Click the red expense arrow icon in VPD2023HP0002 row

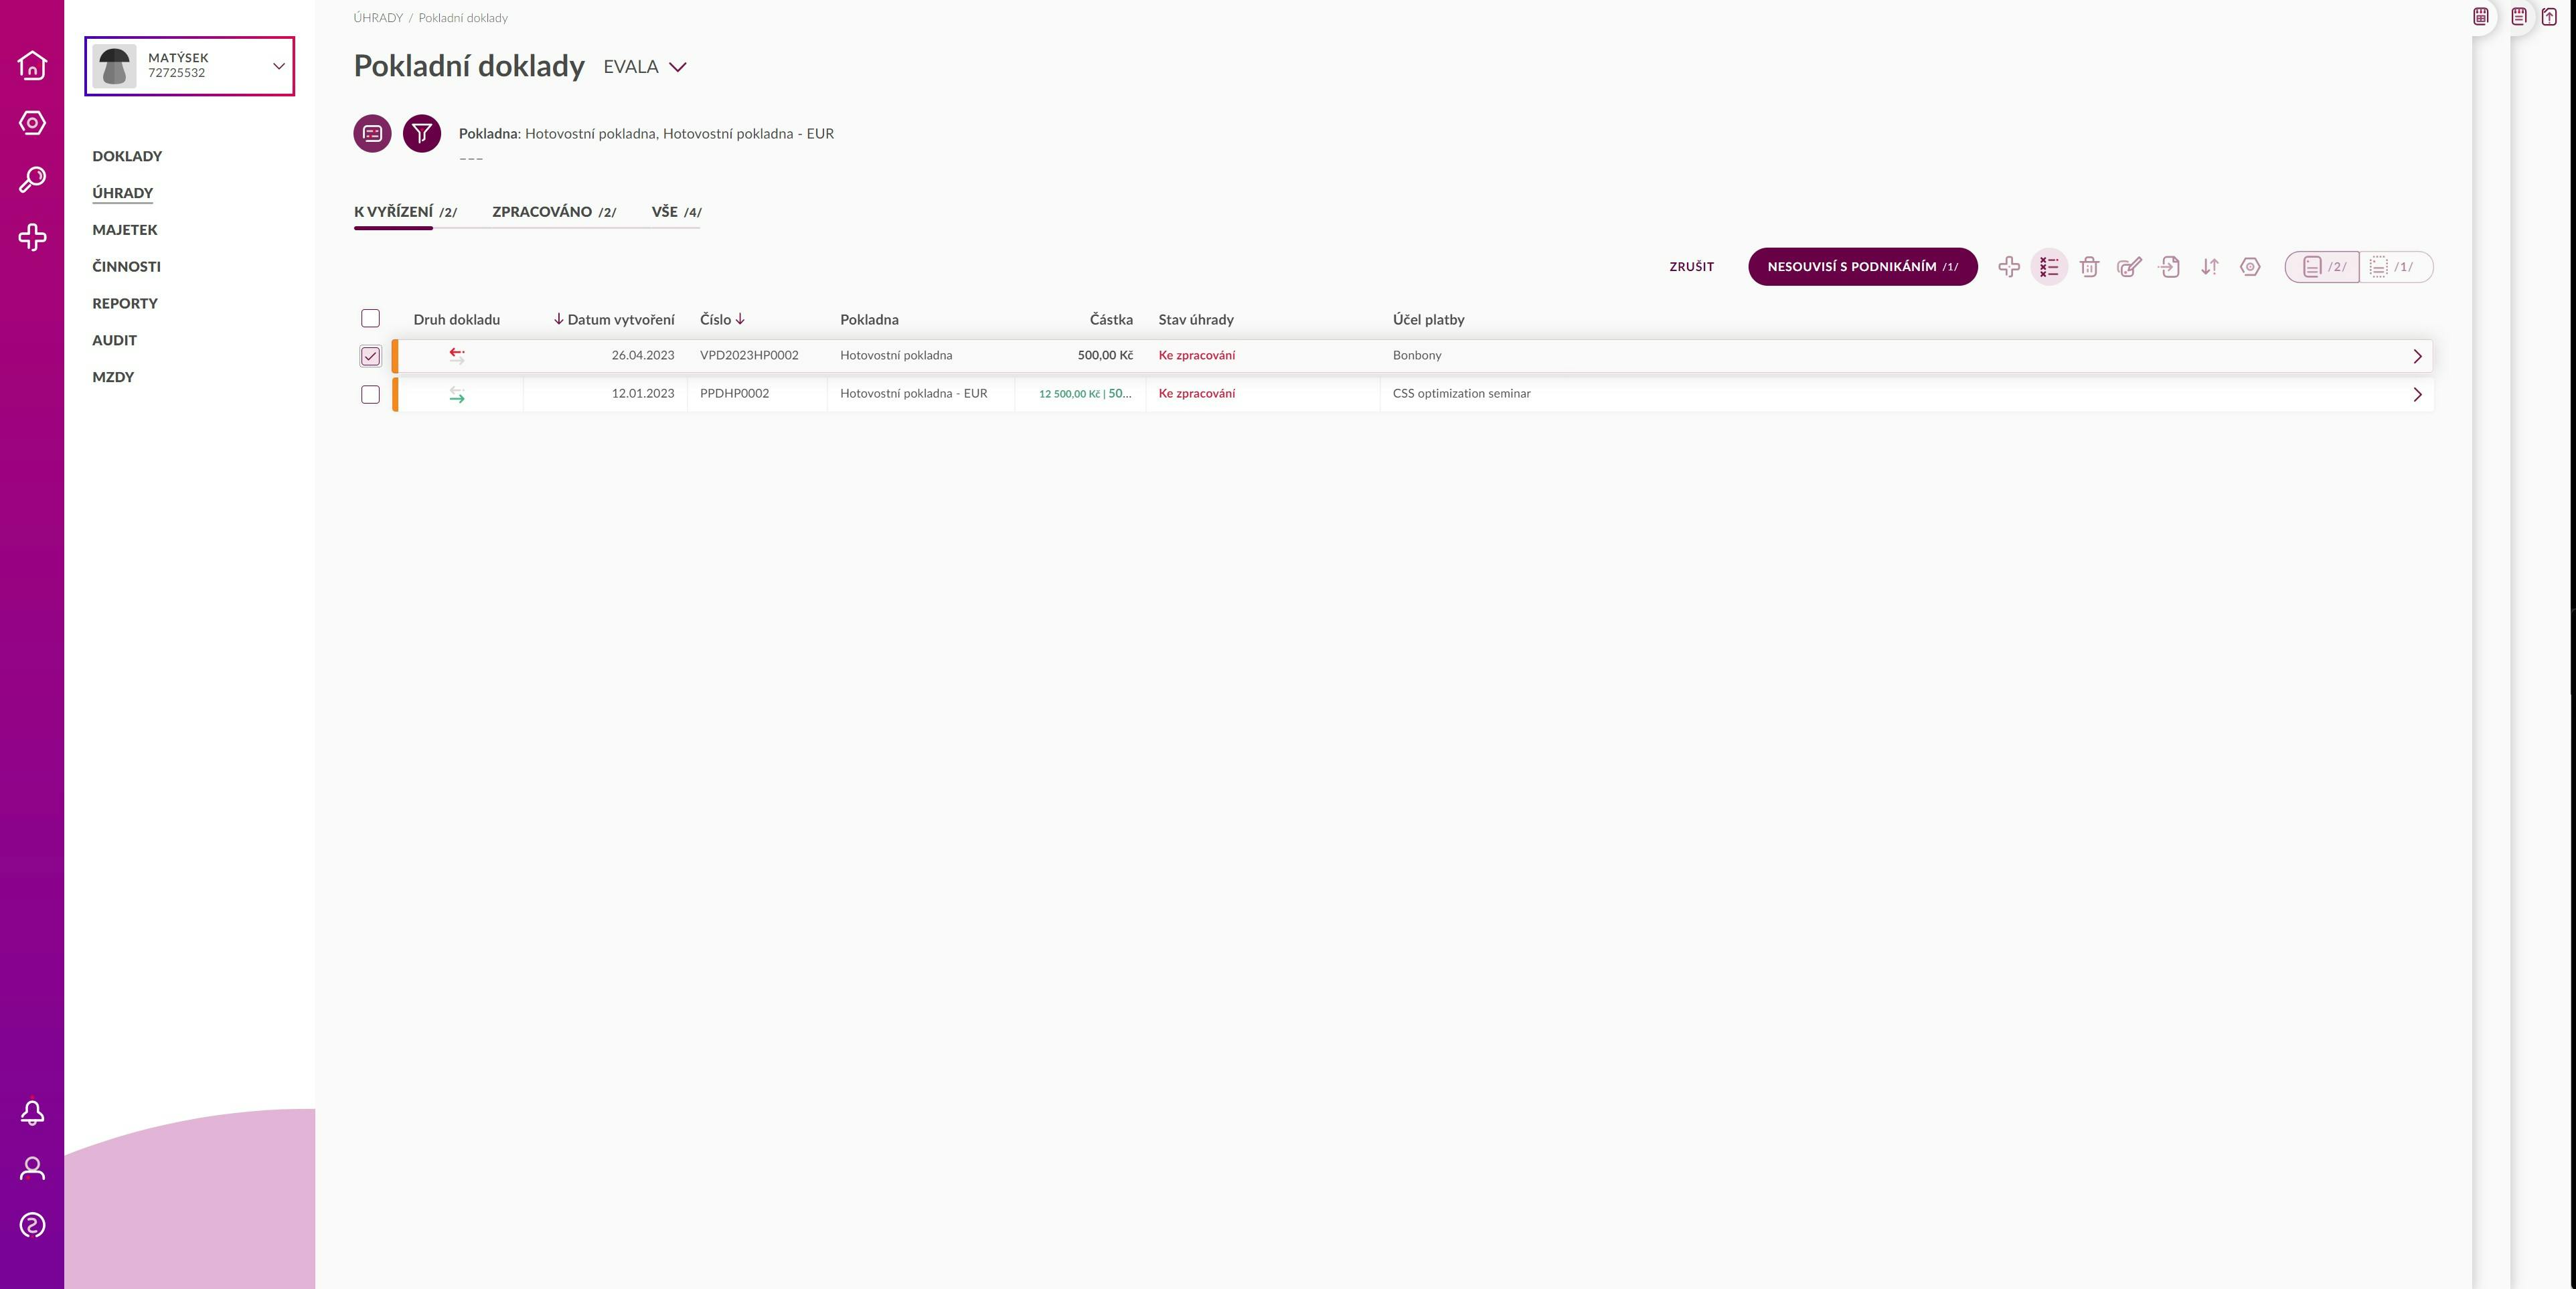(x=457, y=355)
